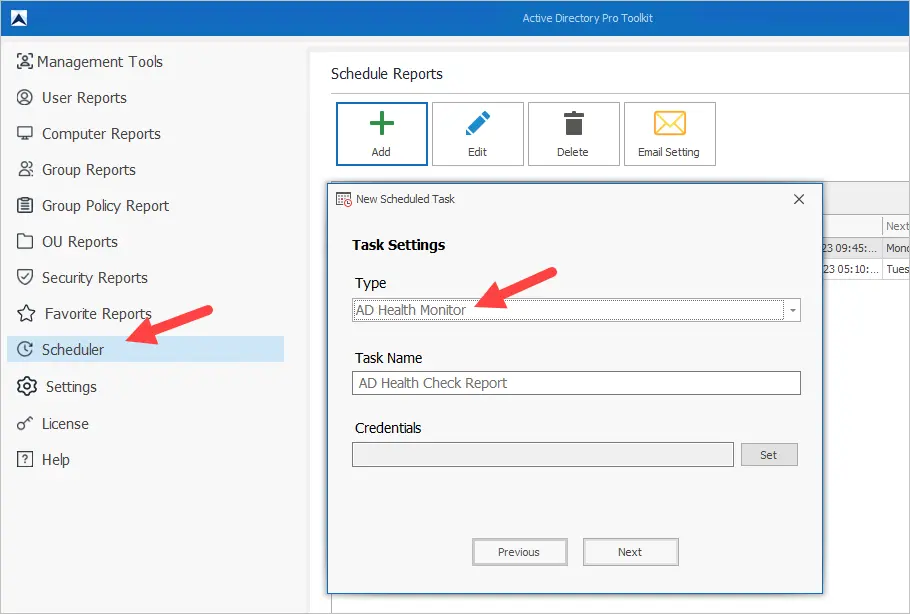Viewport: 910px width, 614px height.
Task: Click the Credentials text field
Action: click(x=543, y=454)
